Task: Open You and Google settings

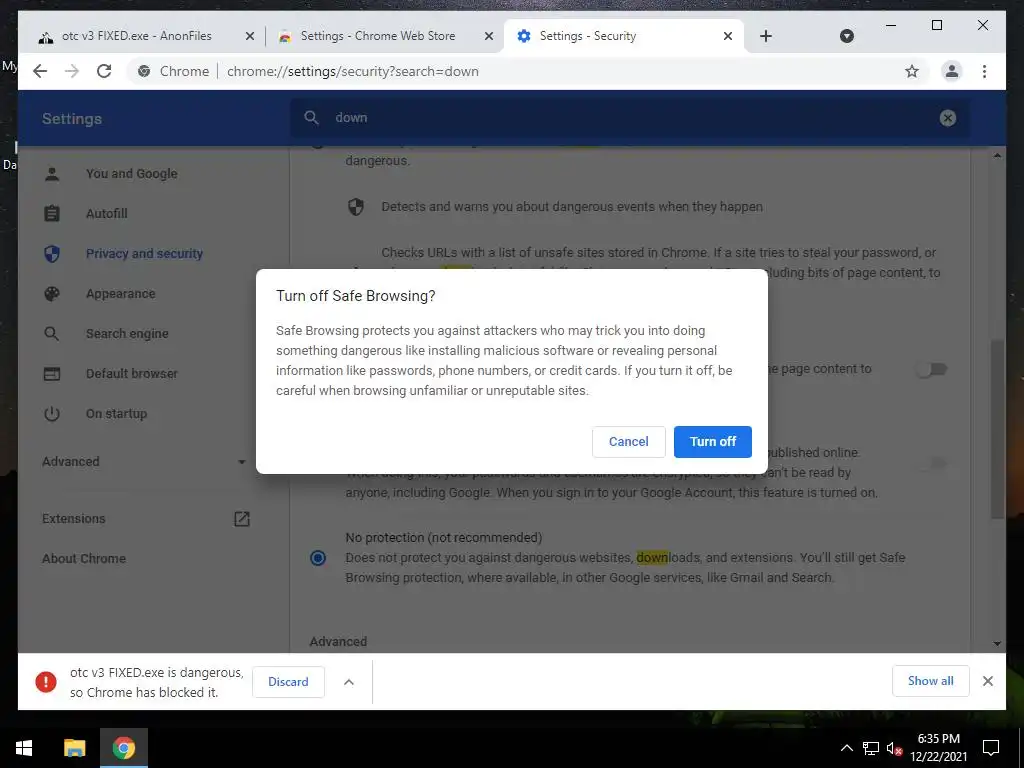Action: click(131, 174)
